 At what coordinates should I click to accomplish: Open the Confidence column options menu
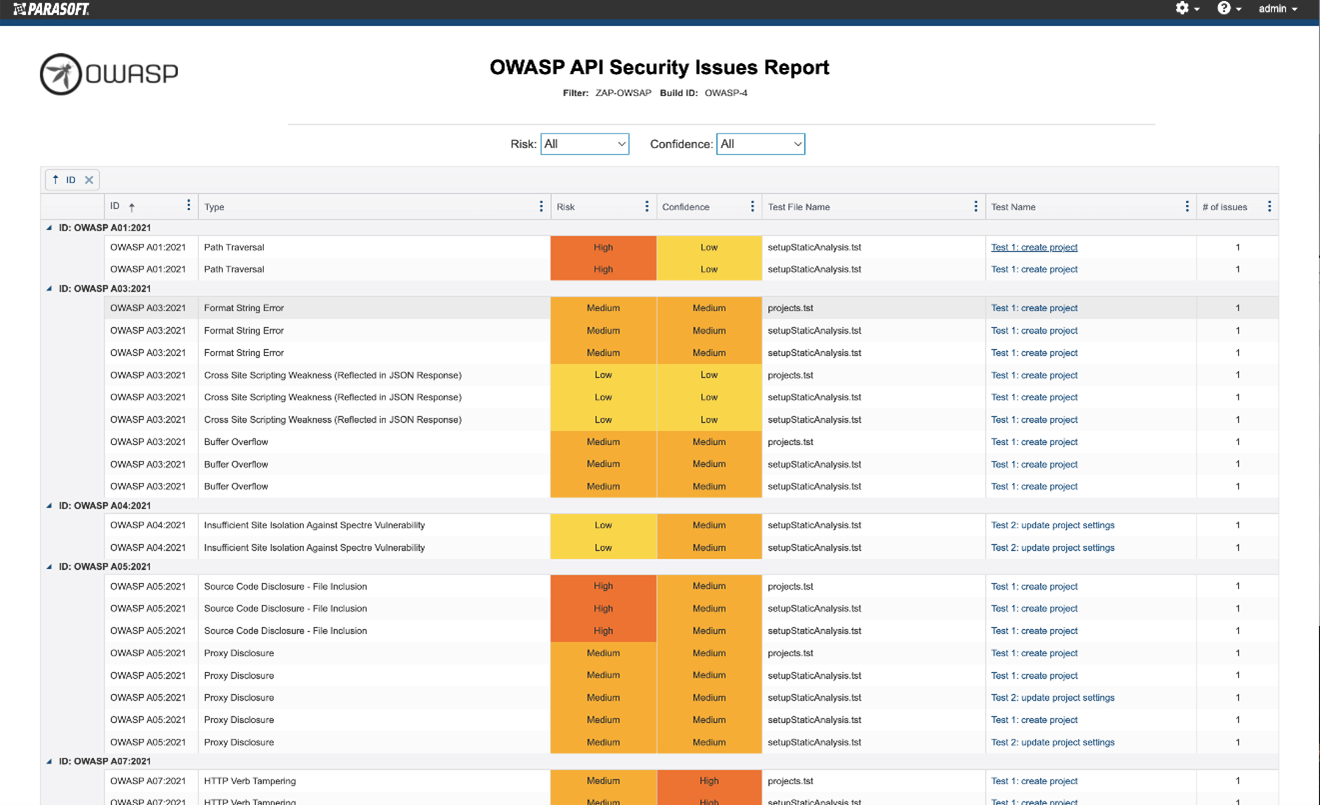click(751, 206)
